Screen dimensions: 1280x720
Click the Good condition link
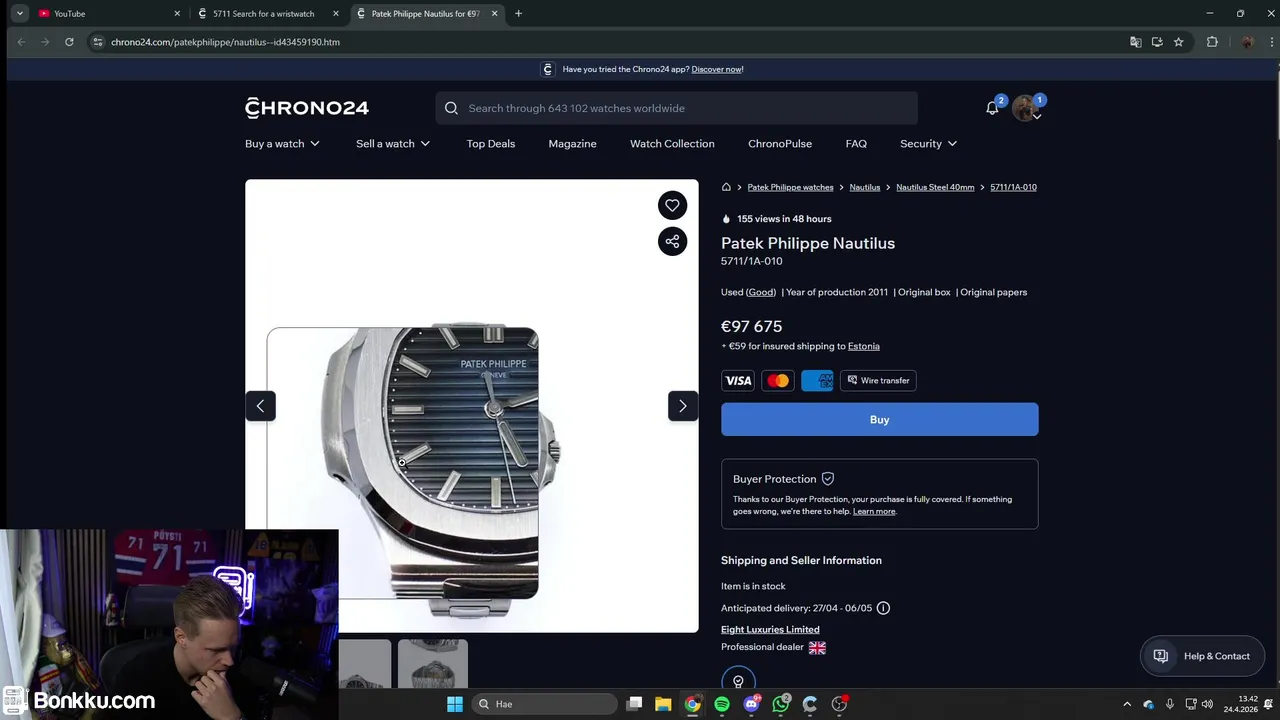click(x=761, y=292)
